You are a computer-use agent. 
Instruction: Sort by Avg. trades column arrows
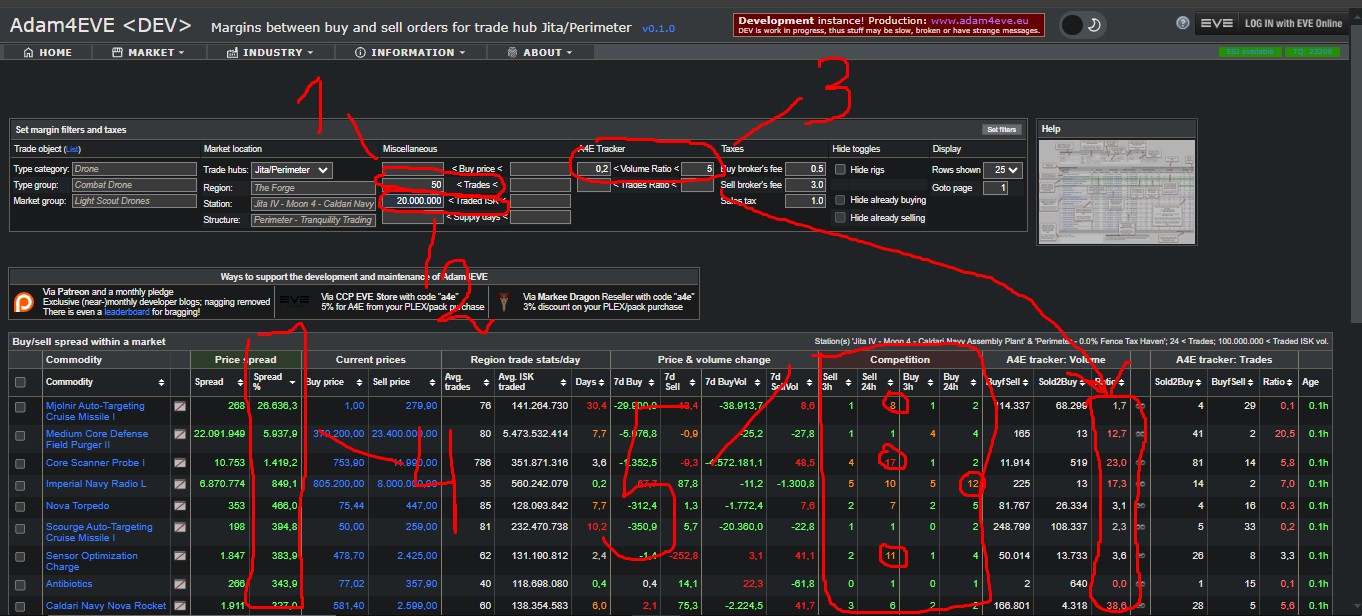[x=485, y=382]
